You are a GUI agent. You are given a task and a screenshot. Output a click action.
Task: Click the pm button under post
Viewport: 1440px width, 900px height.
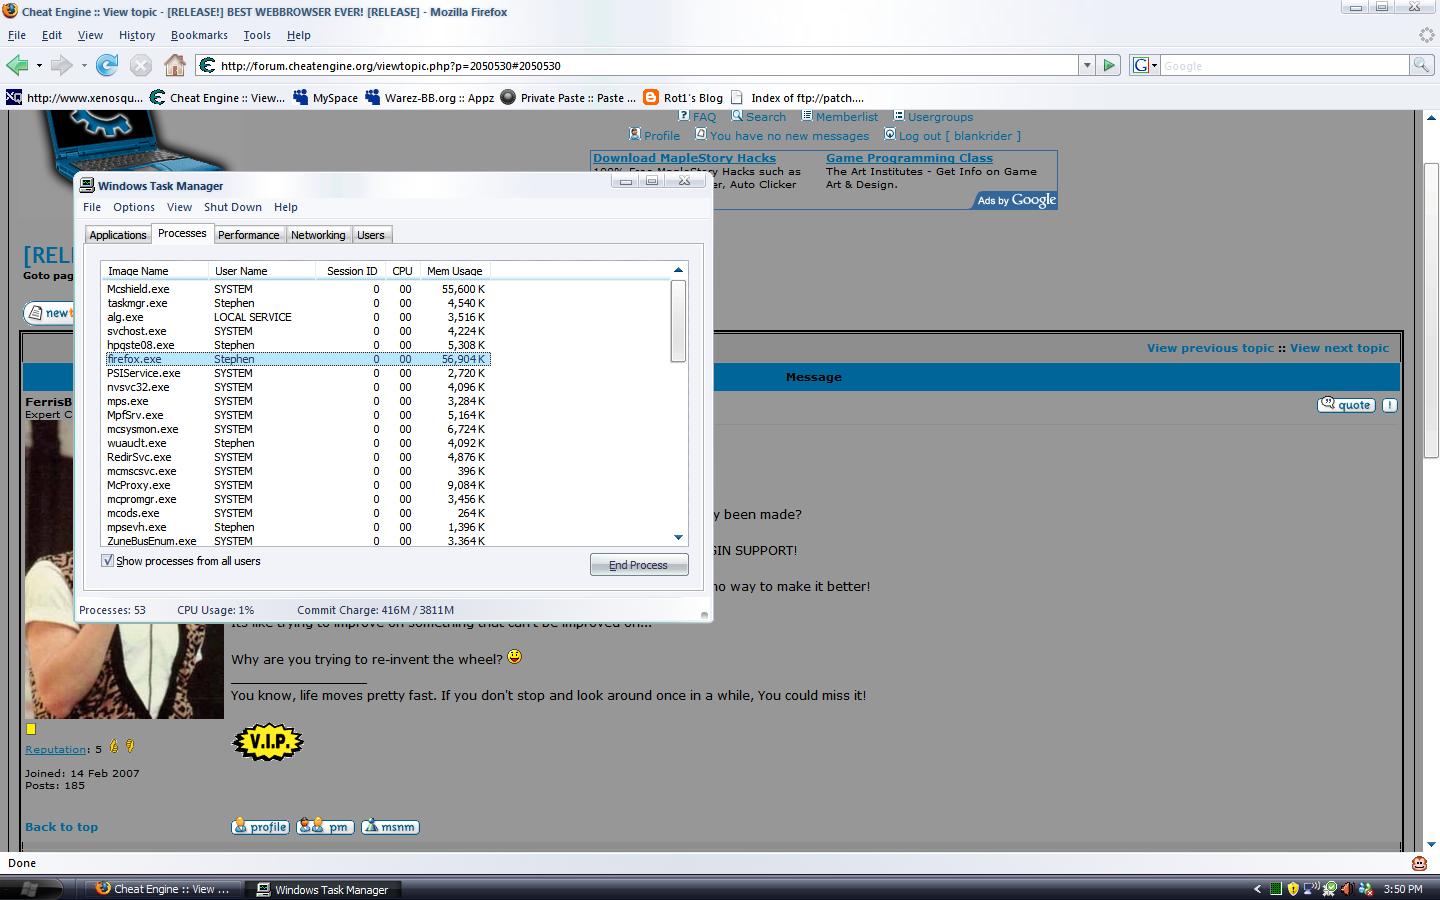325,827
